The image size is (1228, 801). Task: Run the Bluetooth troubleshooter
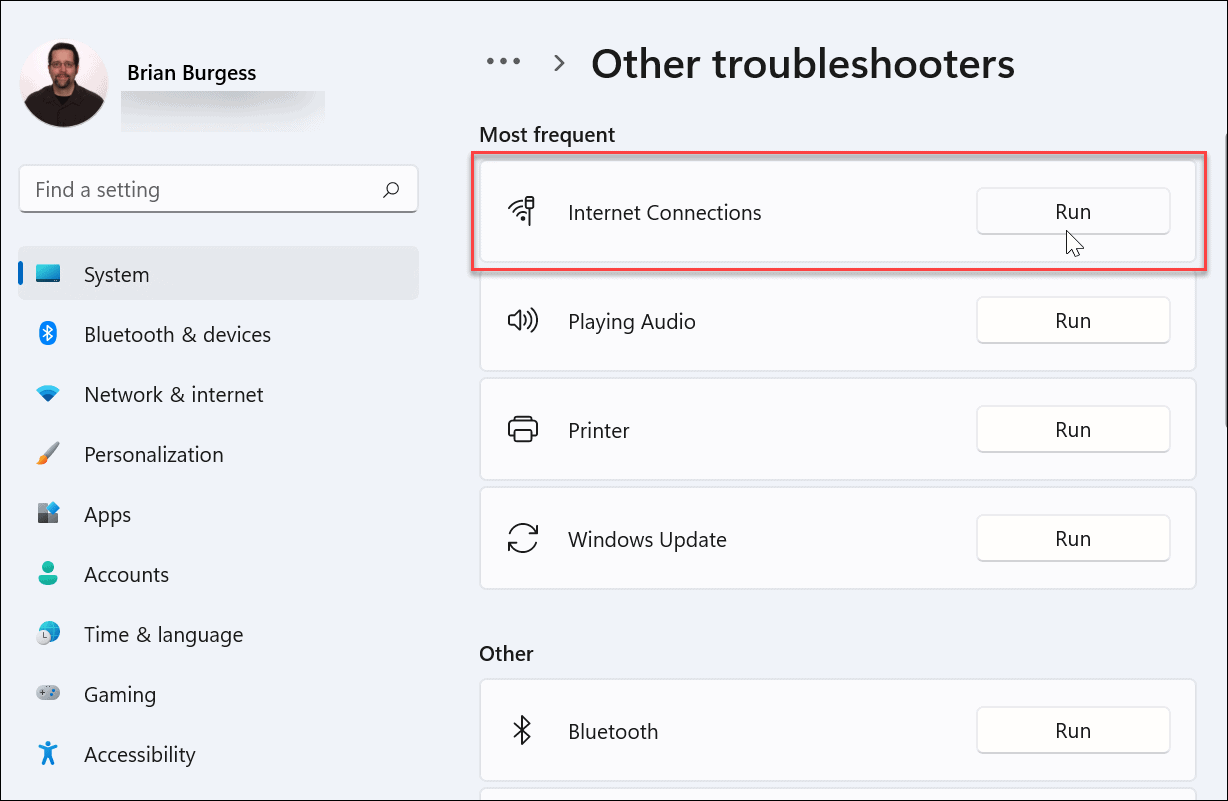tap(1072, 731)
